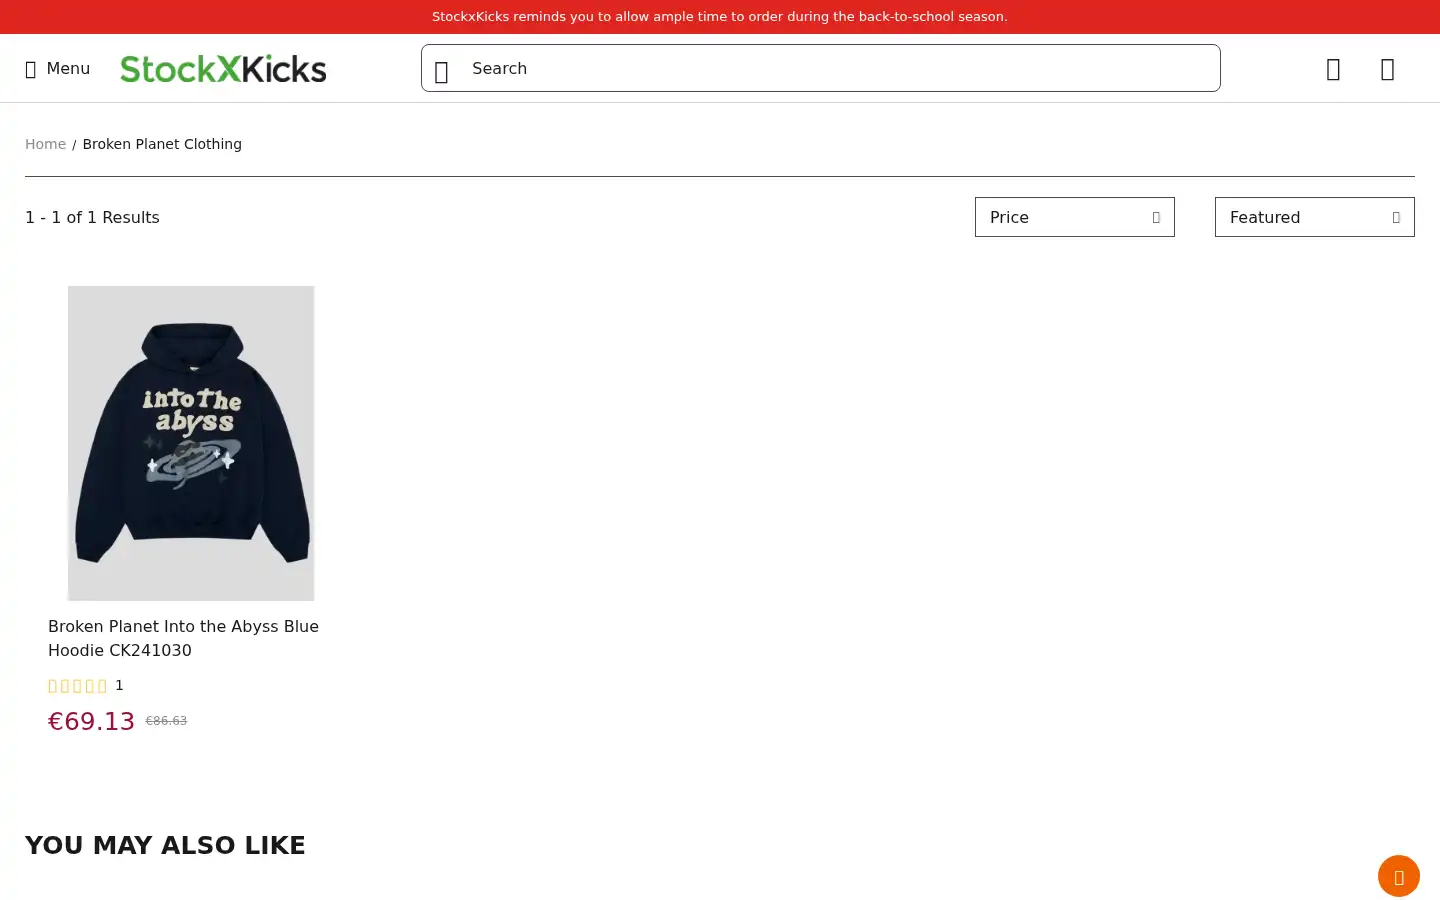Go to Home breadcrumb link
The height and width of the screenshot is (900, 1440).
pyautogui.click(x=45, y=144)
